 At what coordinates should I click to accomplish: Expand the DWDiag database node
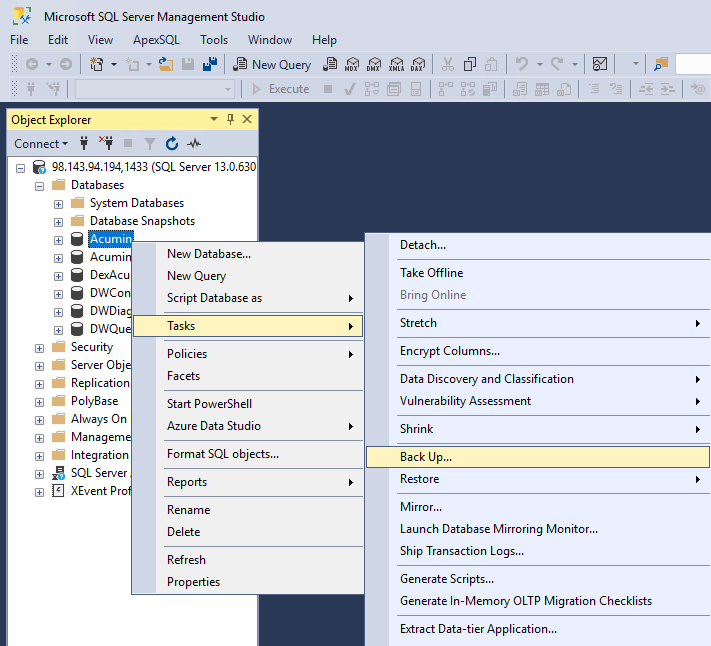pyautogui.click(x=58, y=312)
